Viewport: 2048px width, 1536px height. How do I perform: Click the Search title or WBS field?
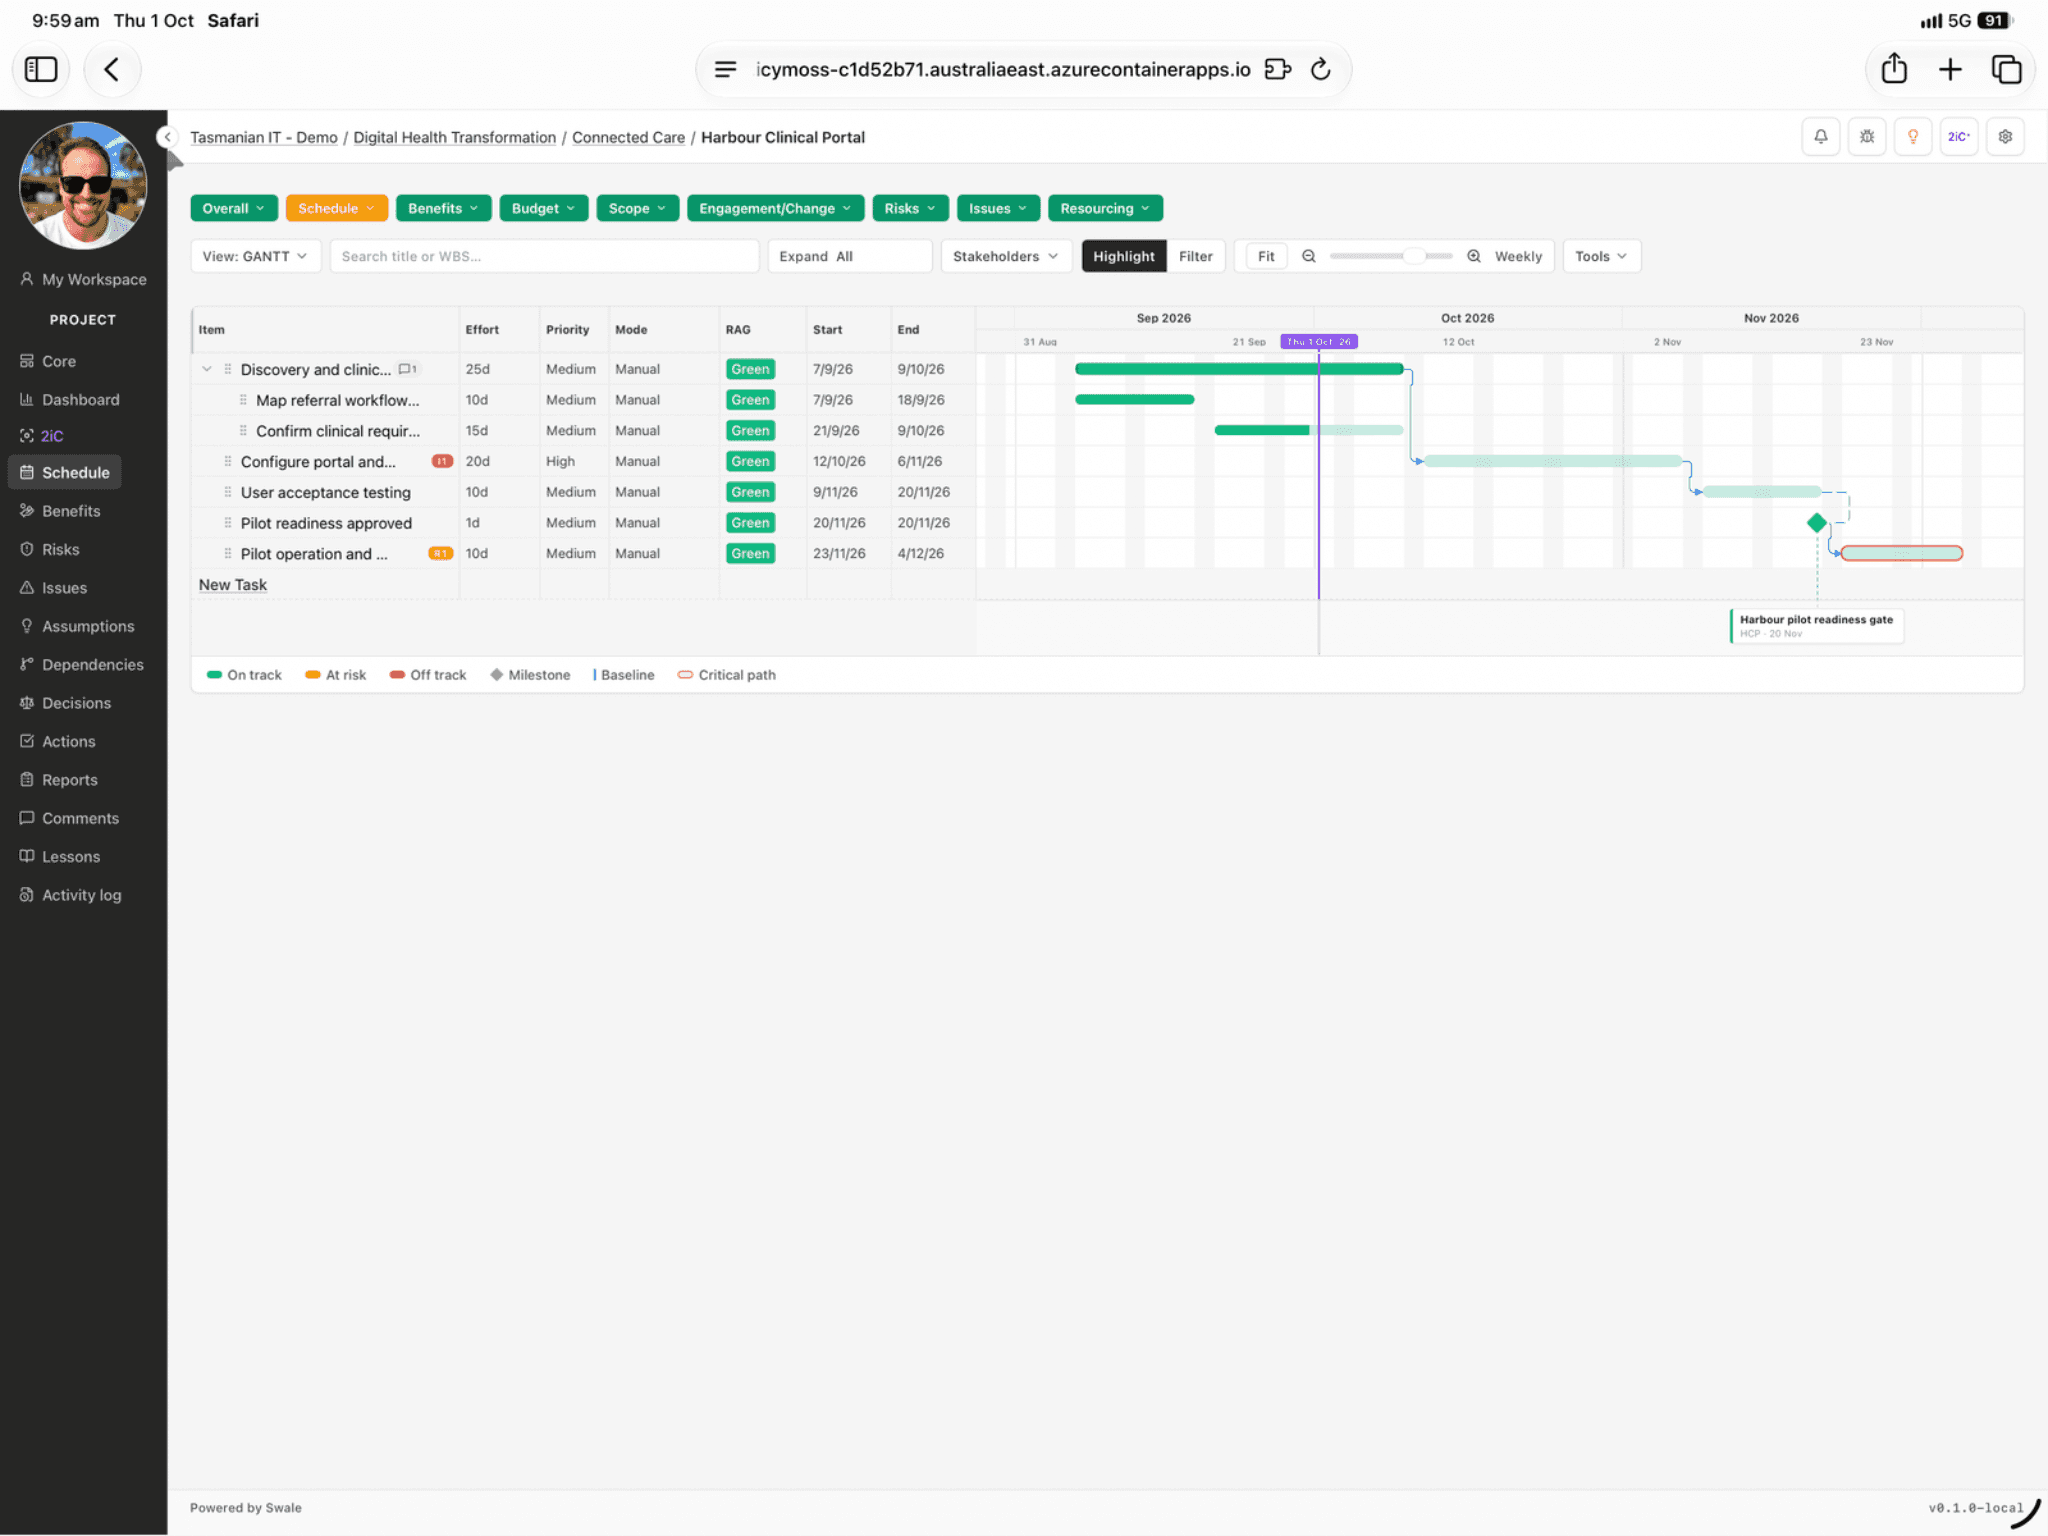click(544, 256)
